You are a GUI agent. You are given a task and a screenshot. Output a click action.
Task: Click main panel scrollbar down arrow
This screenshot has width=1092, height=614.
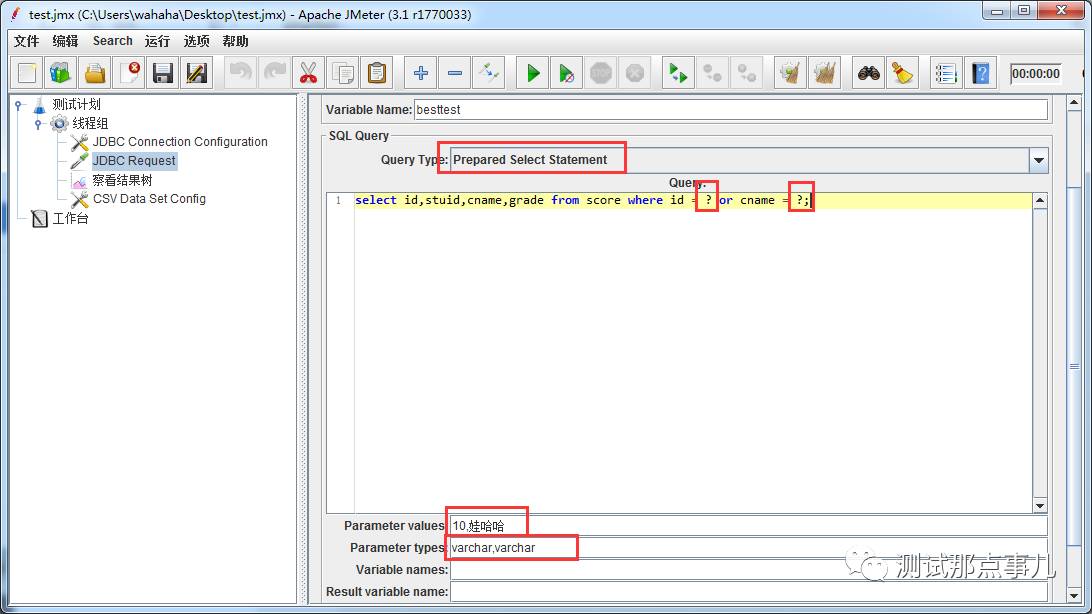(1074, 596)
